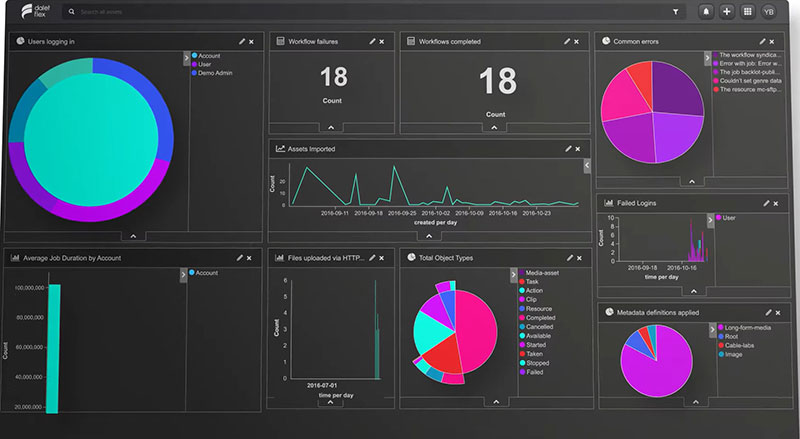Collapse the Users logging in legend

tap(187, 59)
